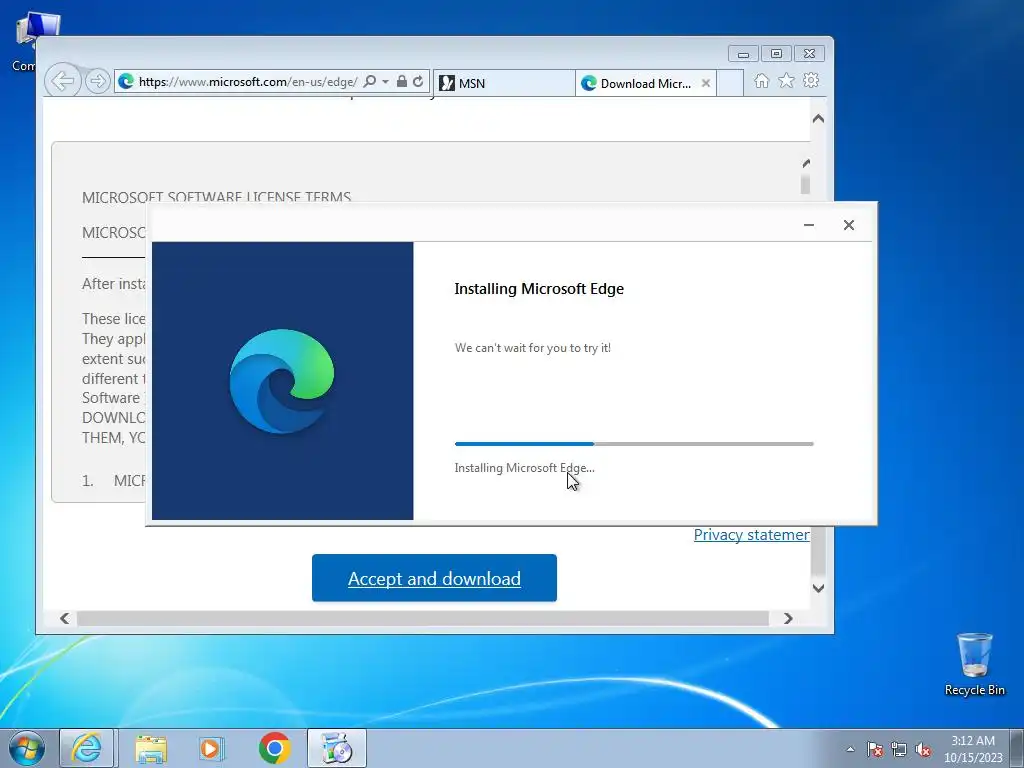Click the Edge installation progress bar
Image resolution: width=1024 pixels, height=768 pixels.
[x=634, y=444]
